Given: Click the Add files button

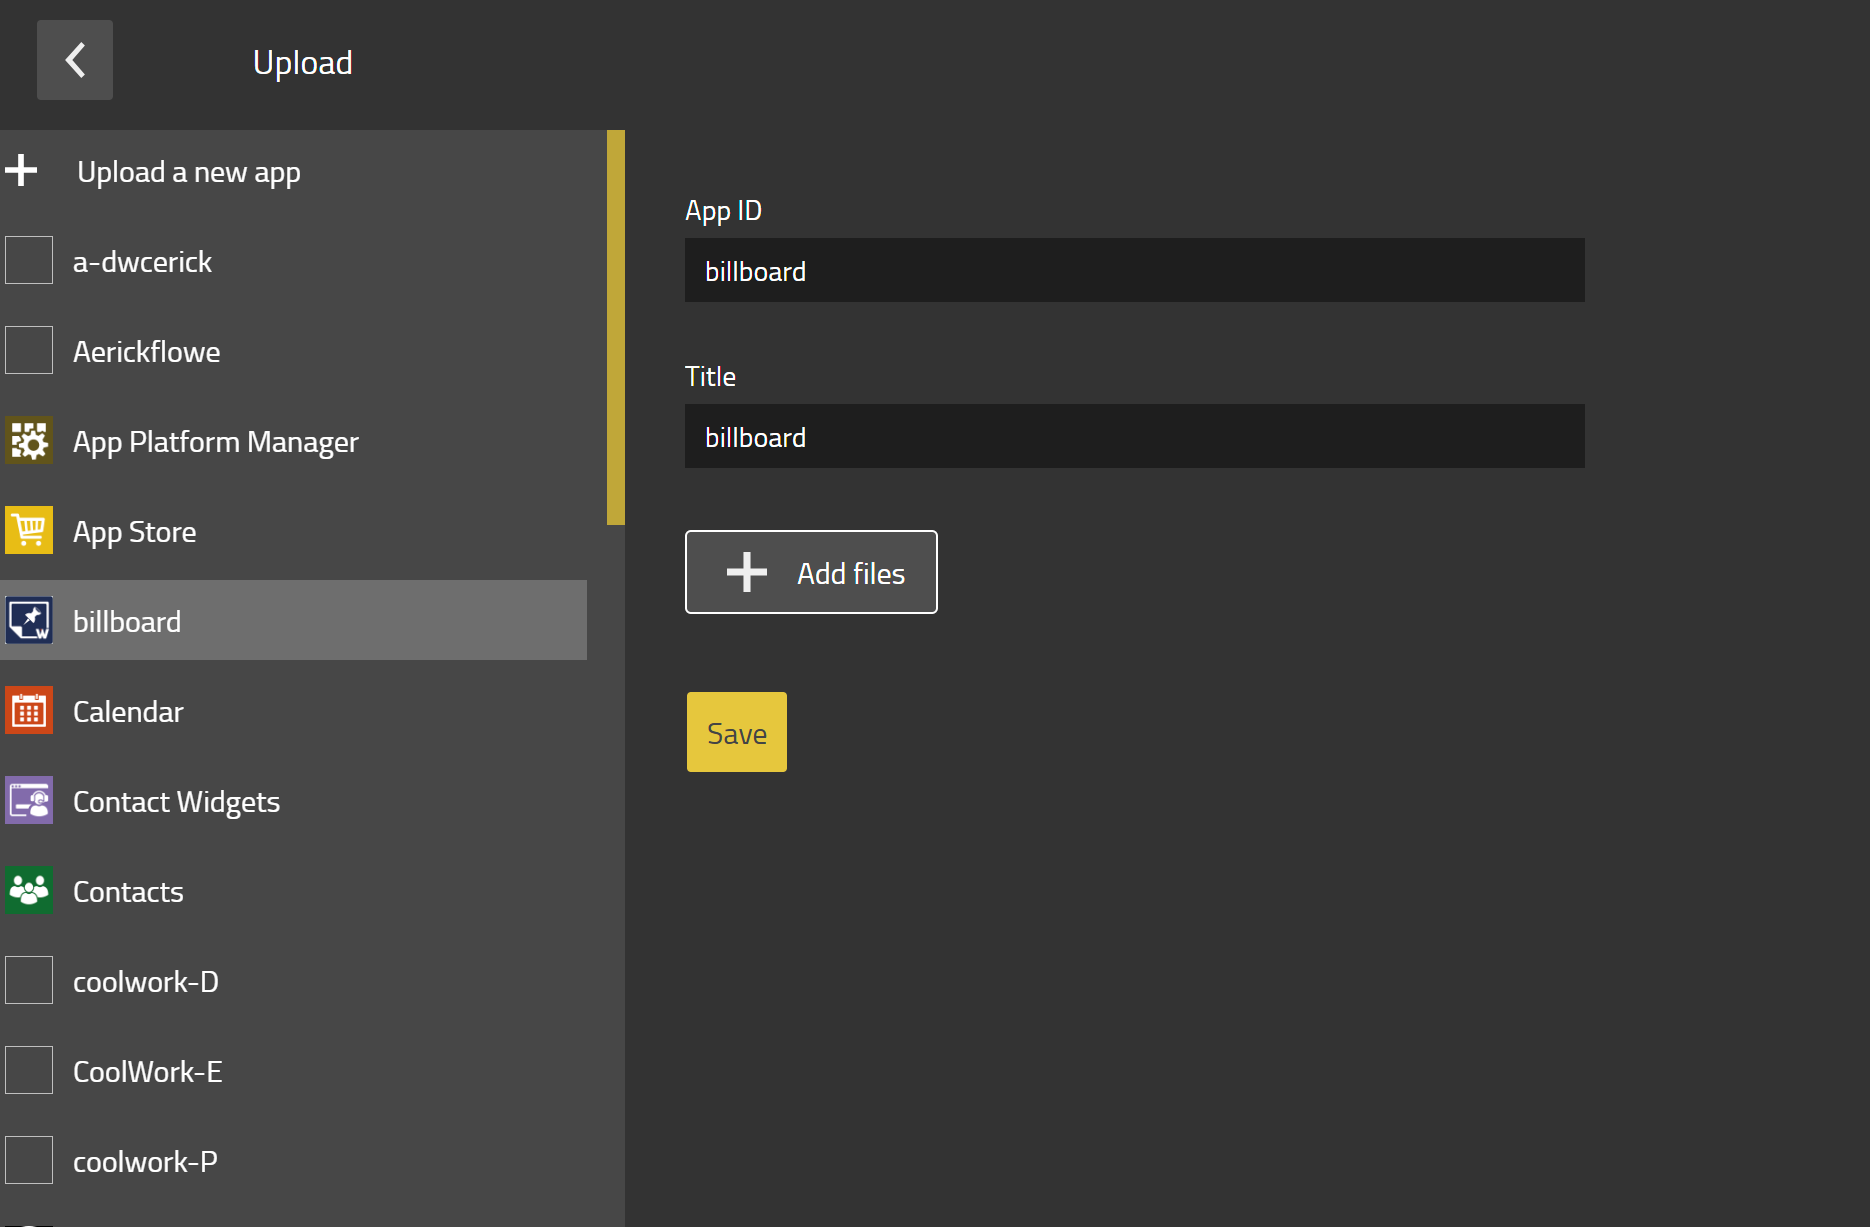Looking at the screenshot, I should (x=811, y=572).
